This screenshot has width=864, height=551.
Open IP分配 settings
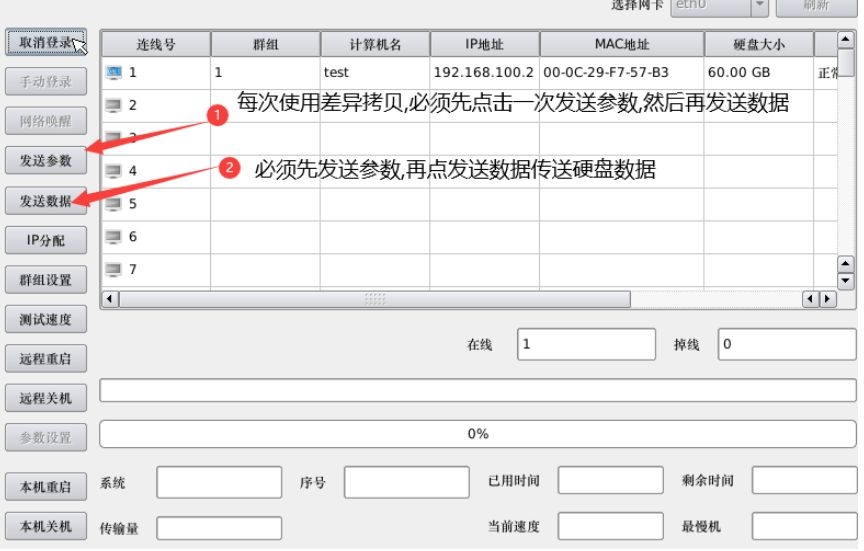45,241
